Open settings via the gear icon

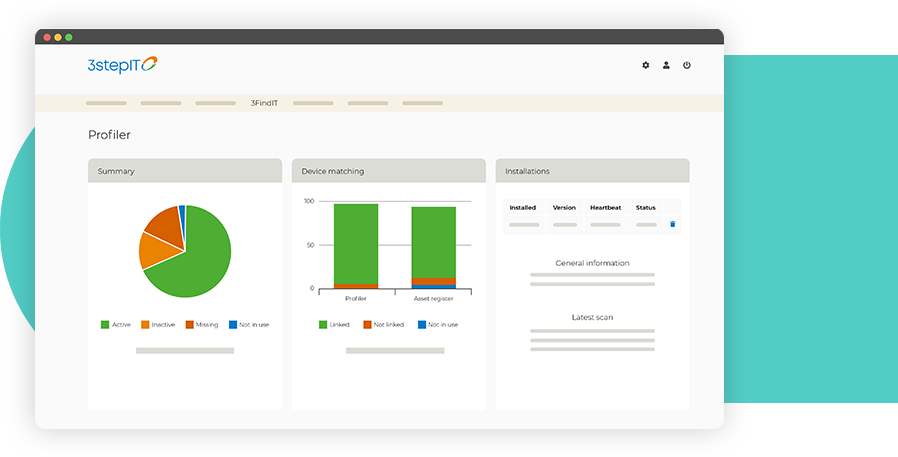(645, 65)
